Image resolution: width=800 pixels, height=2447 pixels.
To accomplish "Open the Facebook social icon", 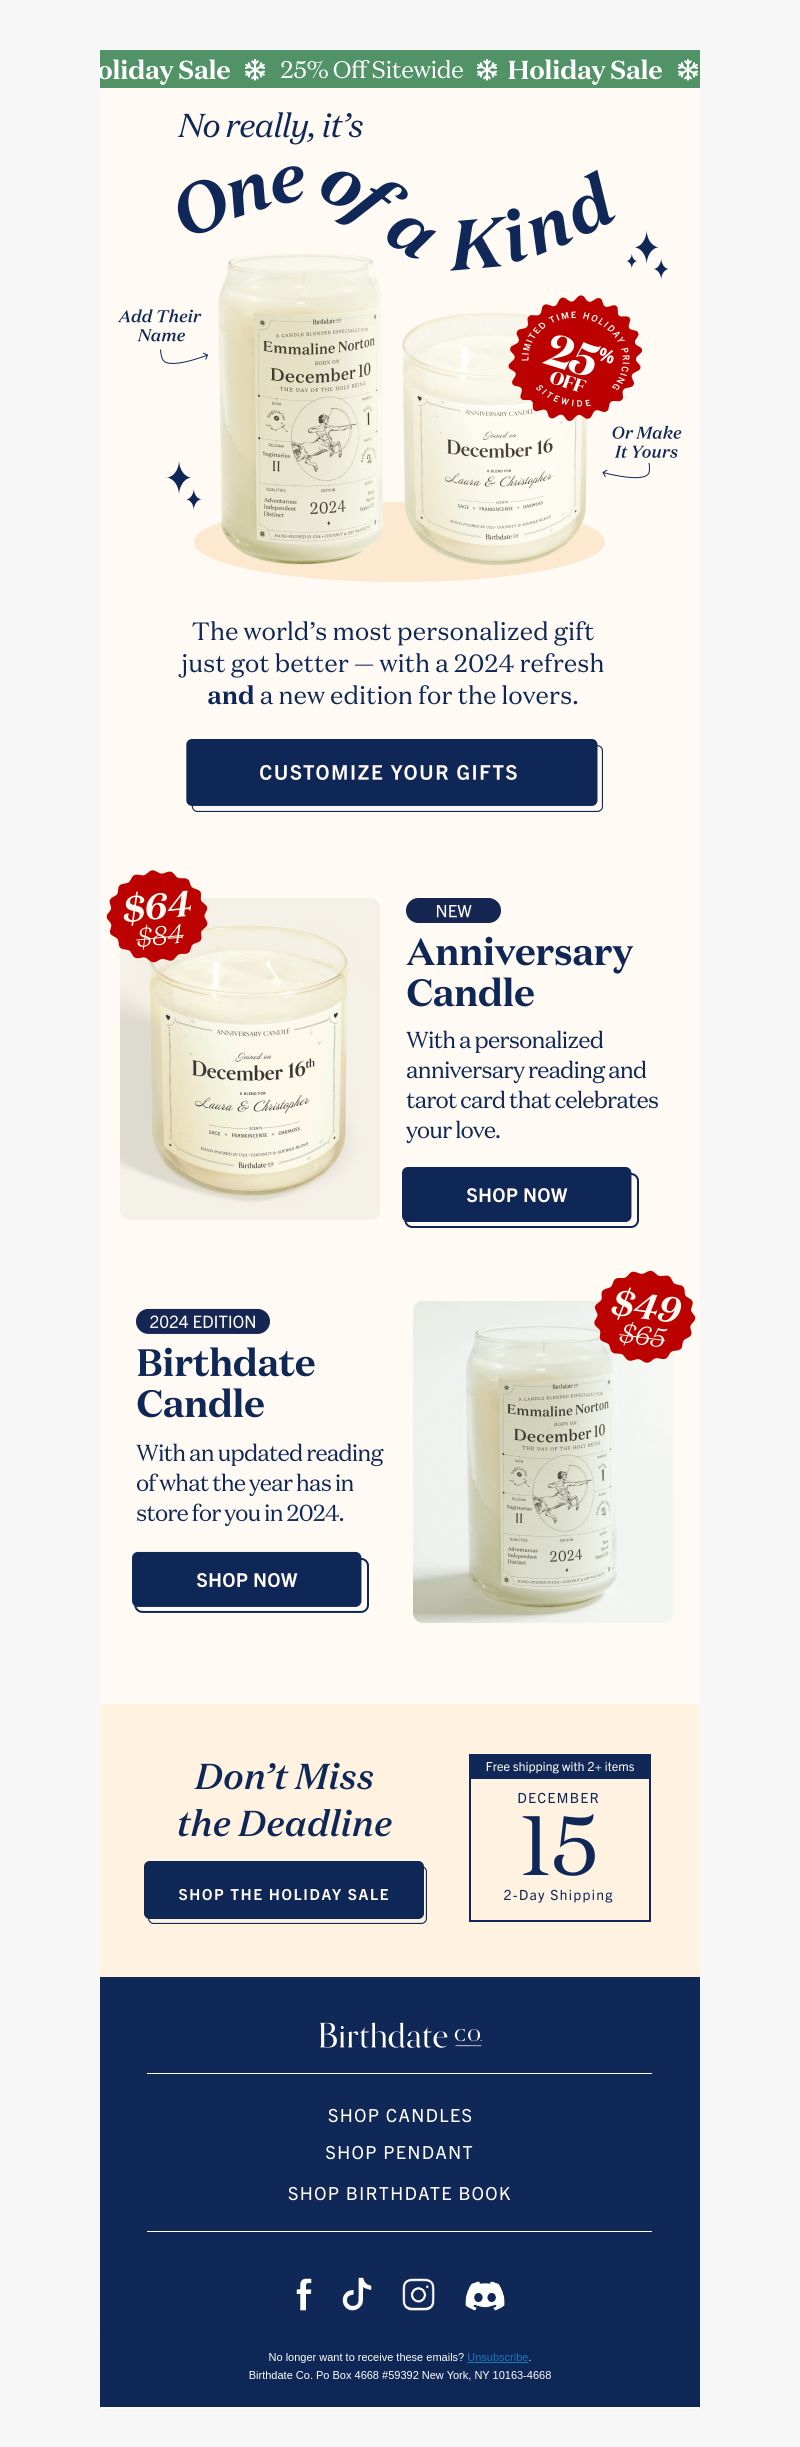I will point(304,2295).
